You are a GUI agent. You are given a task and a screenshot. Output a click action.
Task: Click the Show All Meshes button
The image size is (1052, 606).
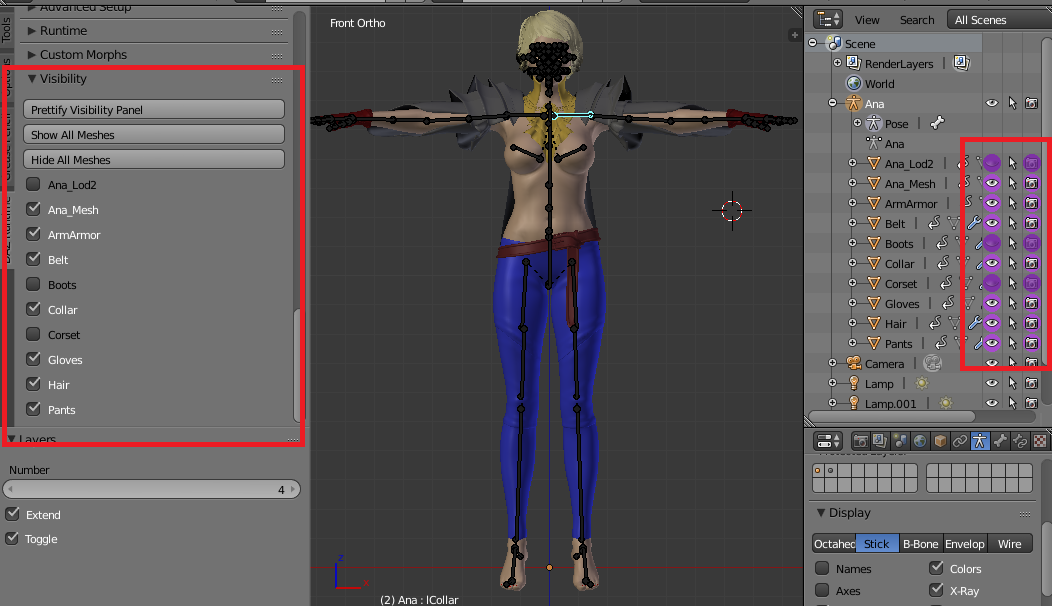pos(154,134)
